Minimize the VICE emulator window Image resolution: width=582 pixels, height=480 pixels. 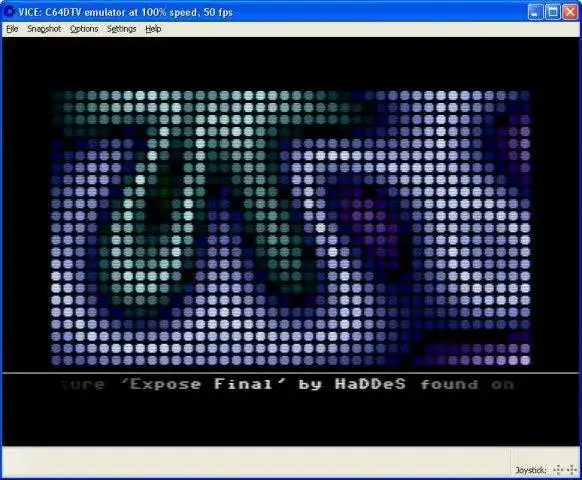[x=535, y=12]
